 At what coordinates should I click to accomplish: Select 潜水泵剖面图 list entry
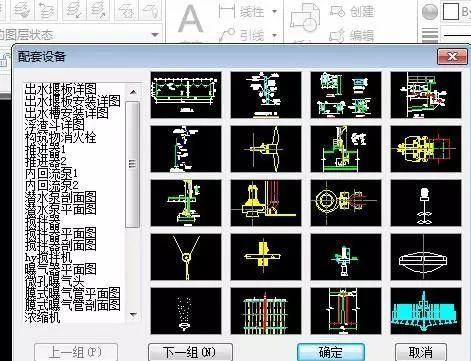tap(61, 197)
